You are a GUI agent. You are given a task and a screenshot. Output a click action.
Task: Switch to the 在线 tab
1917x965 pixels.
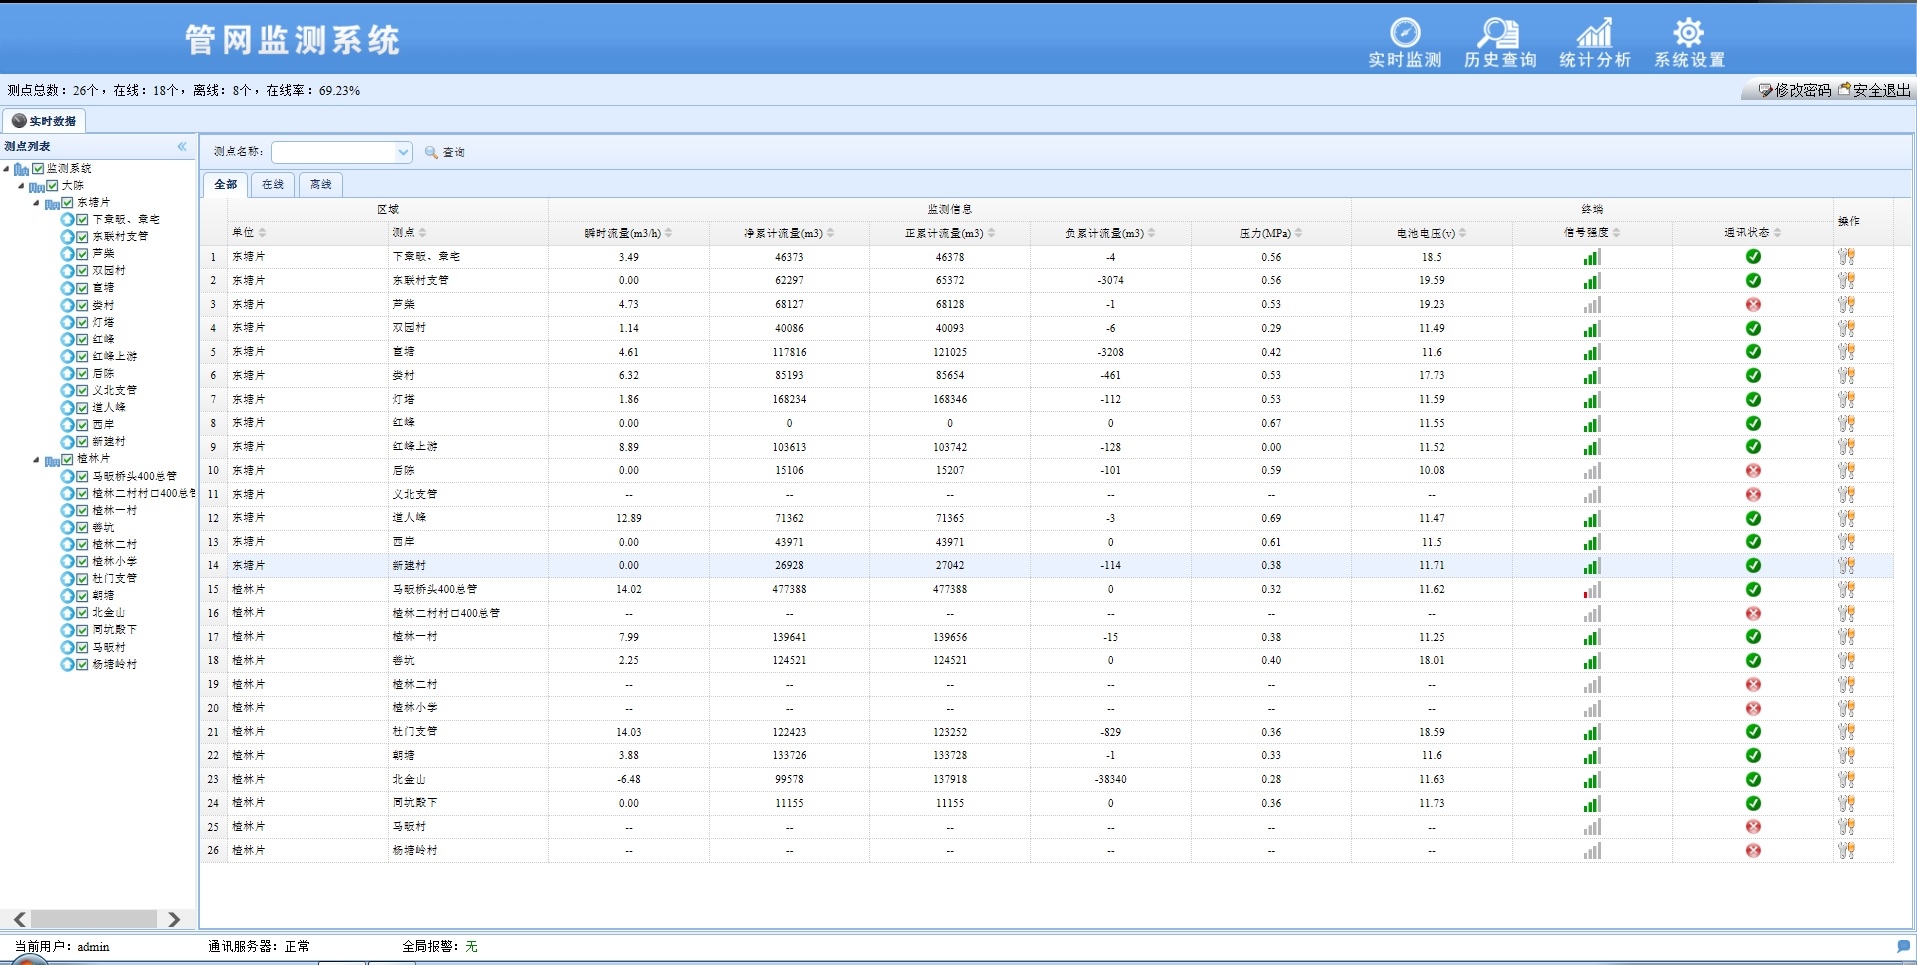(x=273, y=185)
